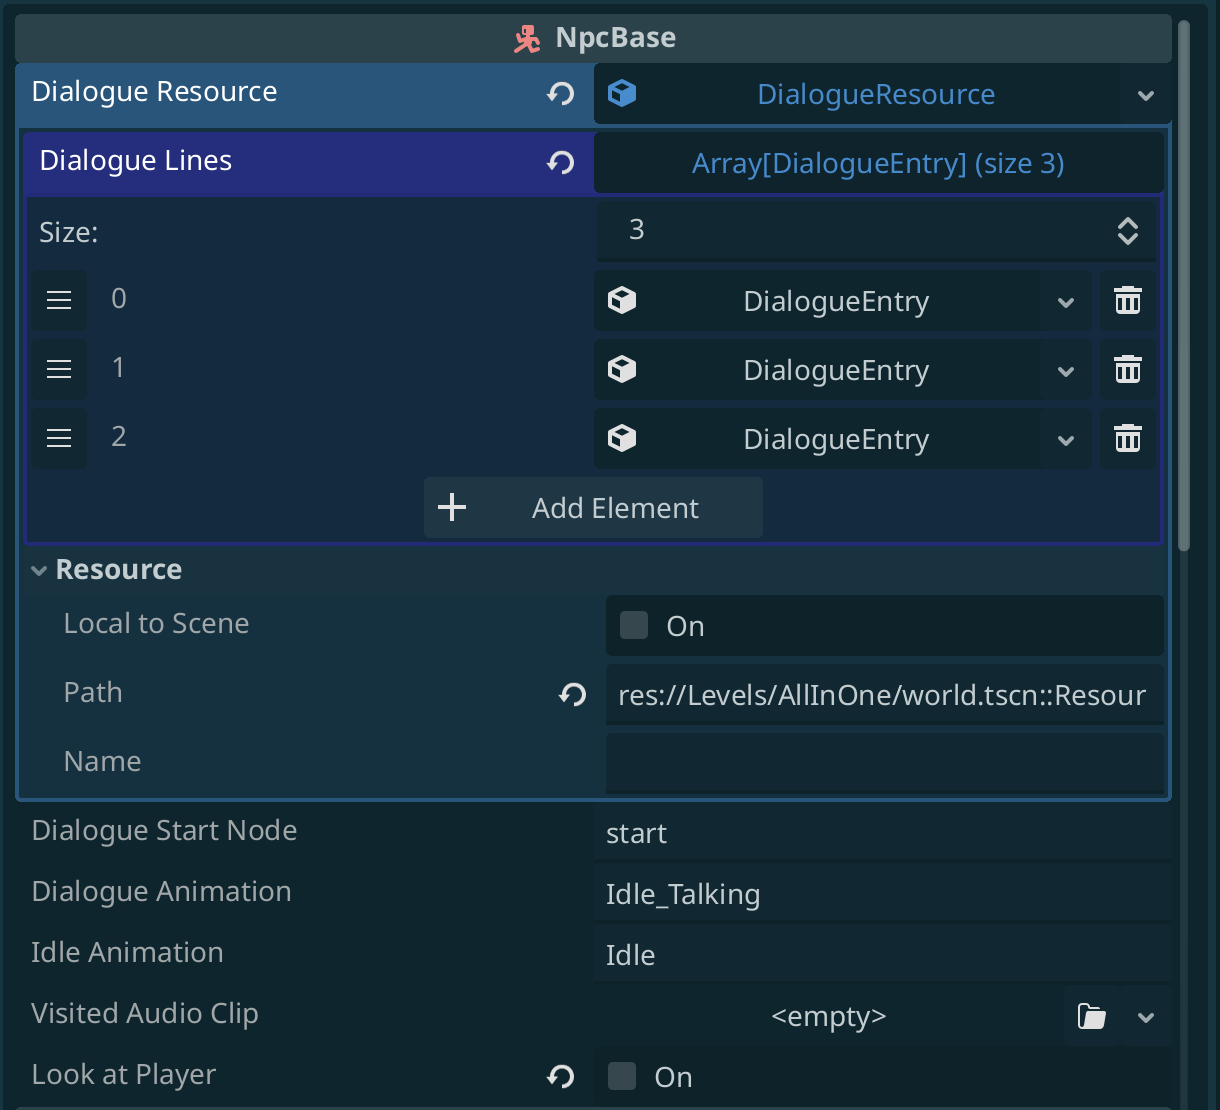Click the Dialogue Start Node text field
This screenshot has width=1220, height=1110.
click(x=880, y=833)
